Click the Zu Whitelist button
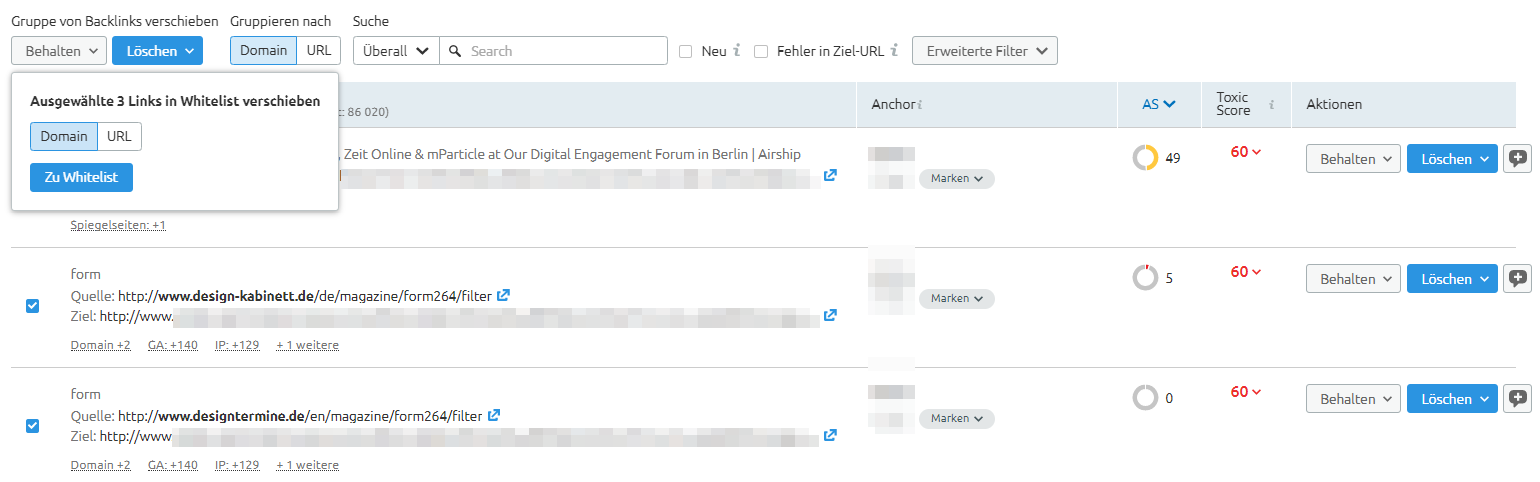The image size is (1540, 482). pos(81,177)
